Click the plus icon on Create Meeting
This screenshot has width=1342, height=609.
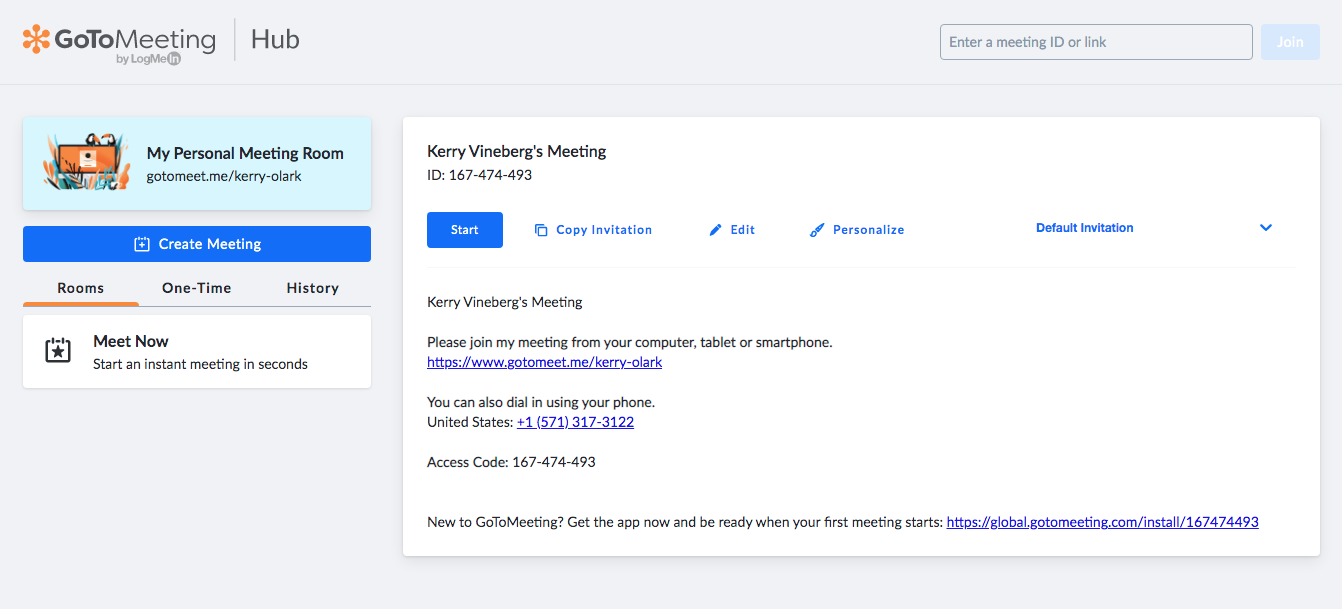click(142, 244)
